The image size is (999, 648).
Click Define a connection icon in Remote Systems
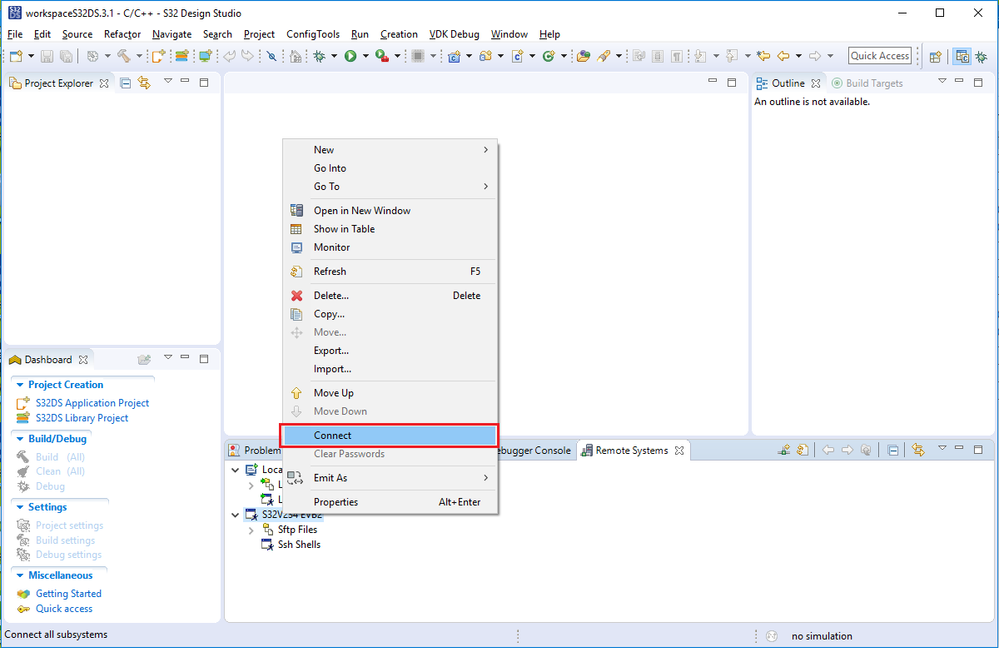coord(784,450)
